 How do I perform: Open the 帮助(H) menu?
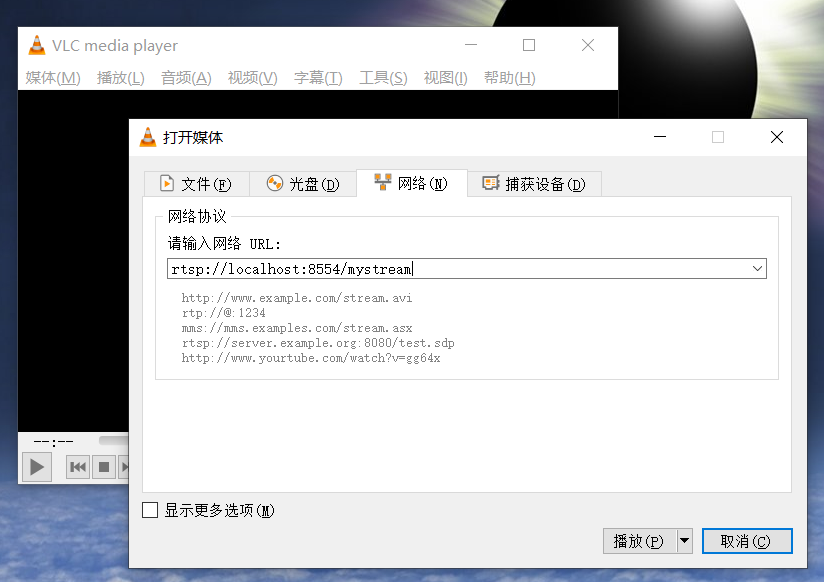(510, 78)
